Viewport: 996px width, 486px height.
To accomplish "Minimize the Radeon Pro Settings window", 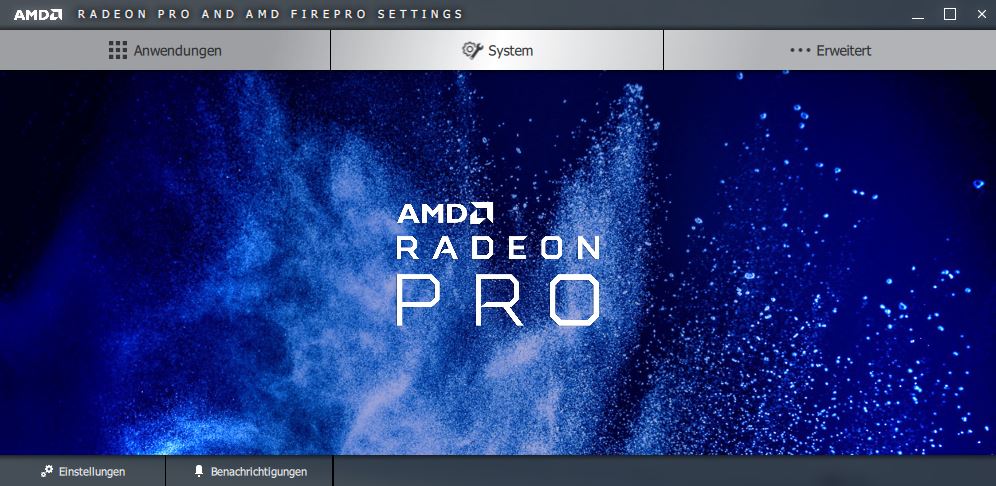I will [918, 15].
